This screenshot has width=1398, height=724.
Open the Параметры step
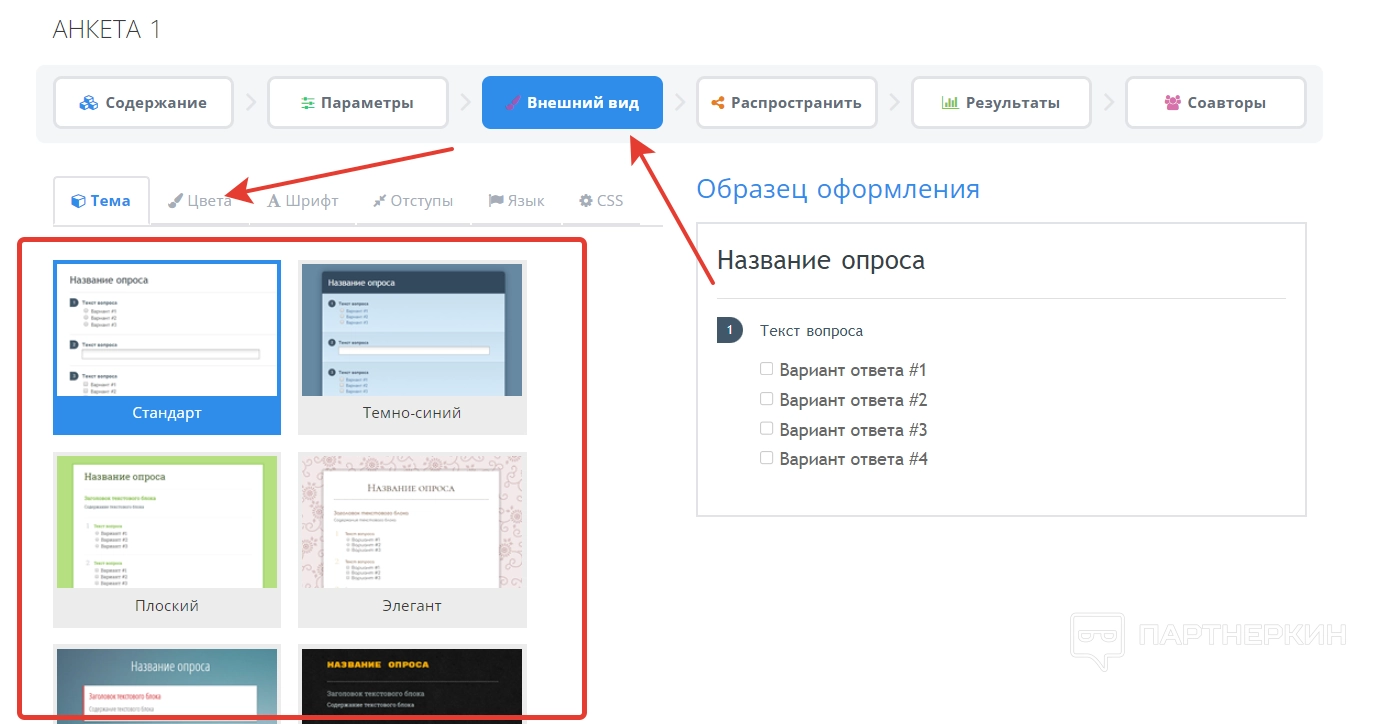[357, 103]
